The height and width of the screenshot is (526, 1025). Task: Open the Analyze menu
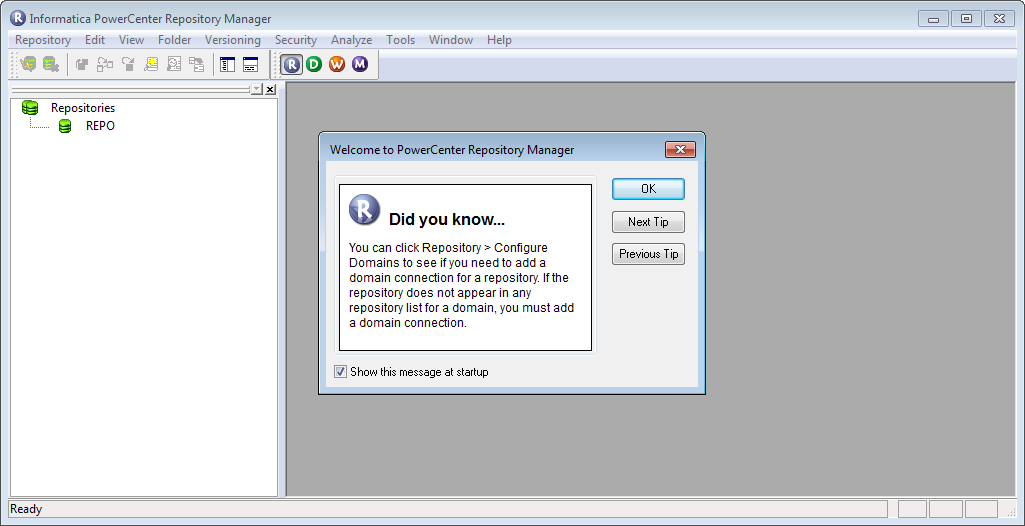[351, 40]
